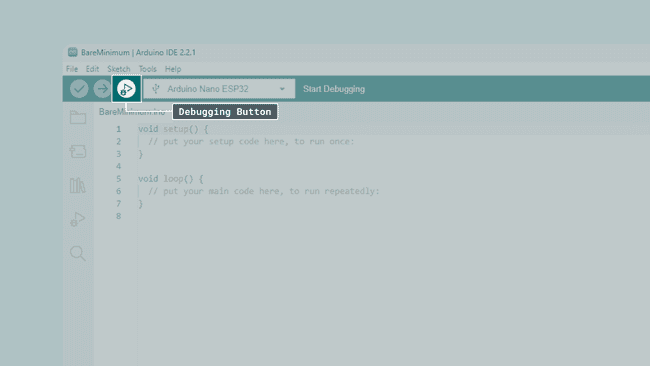Click the setup code comment line
Viewport: 650px width, 366px height.
click(251, 141)
